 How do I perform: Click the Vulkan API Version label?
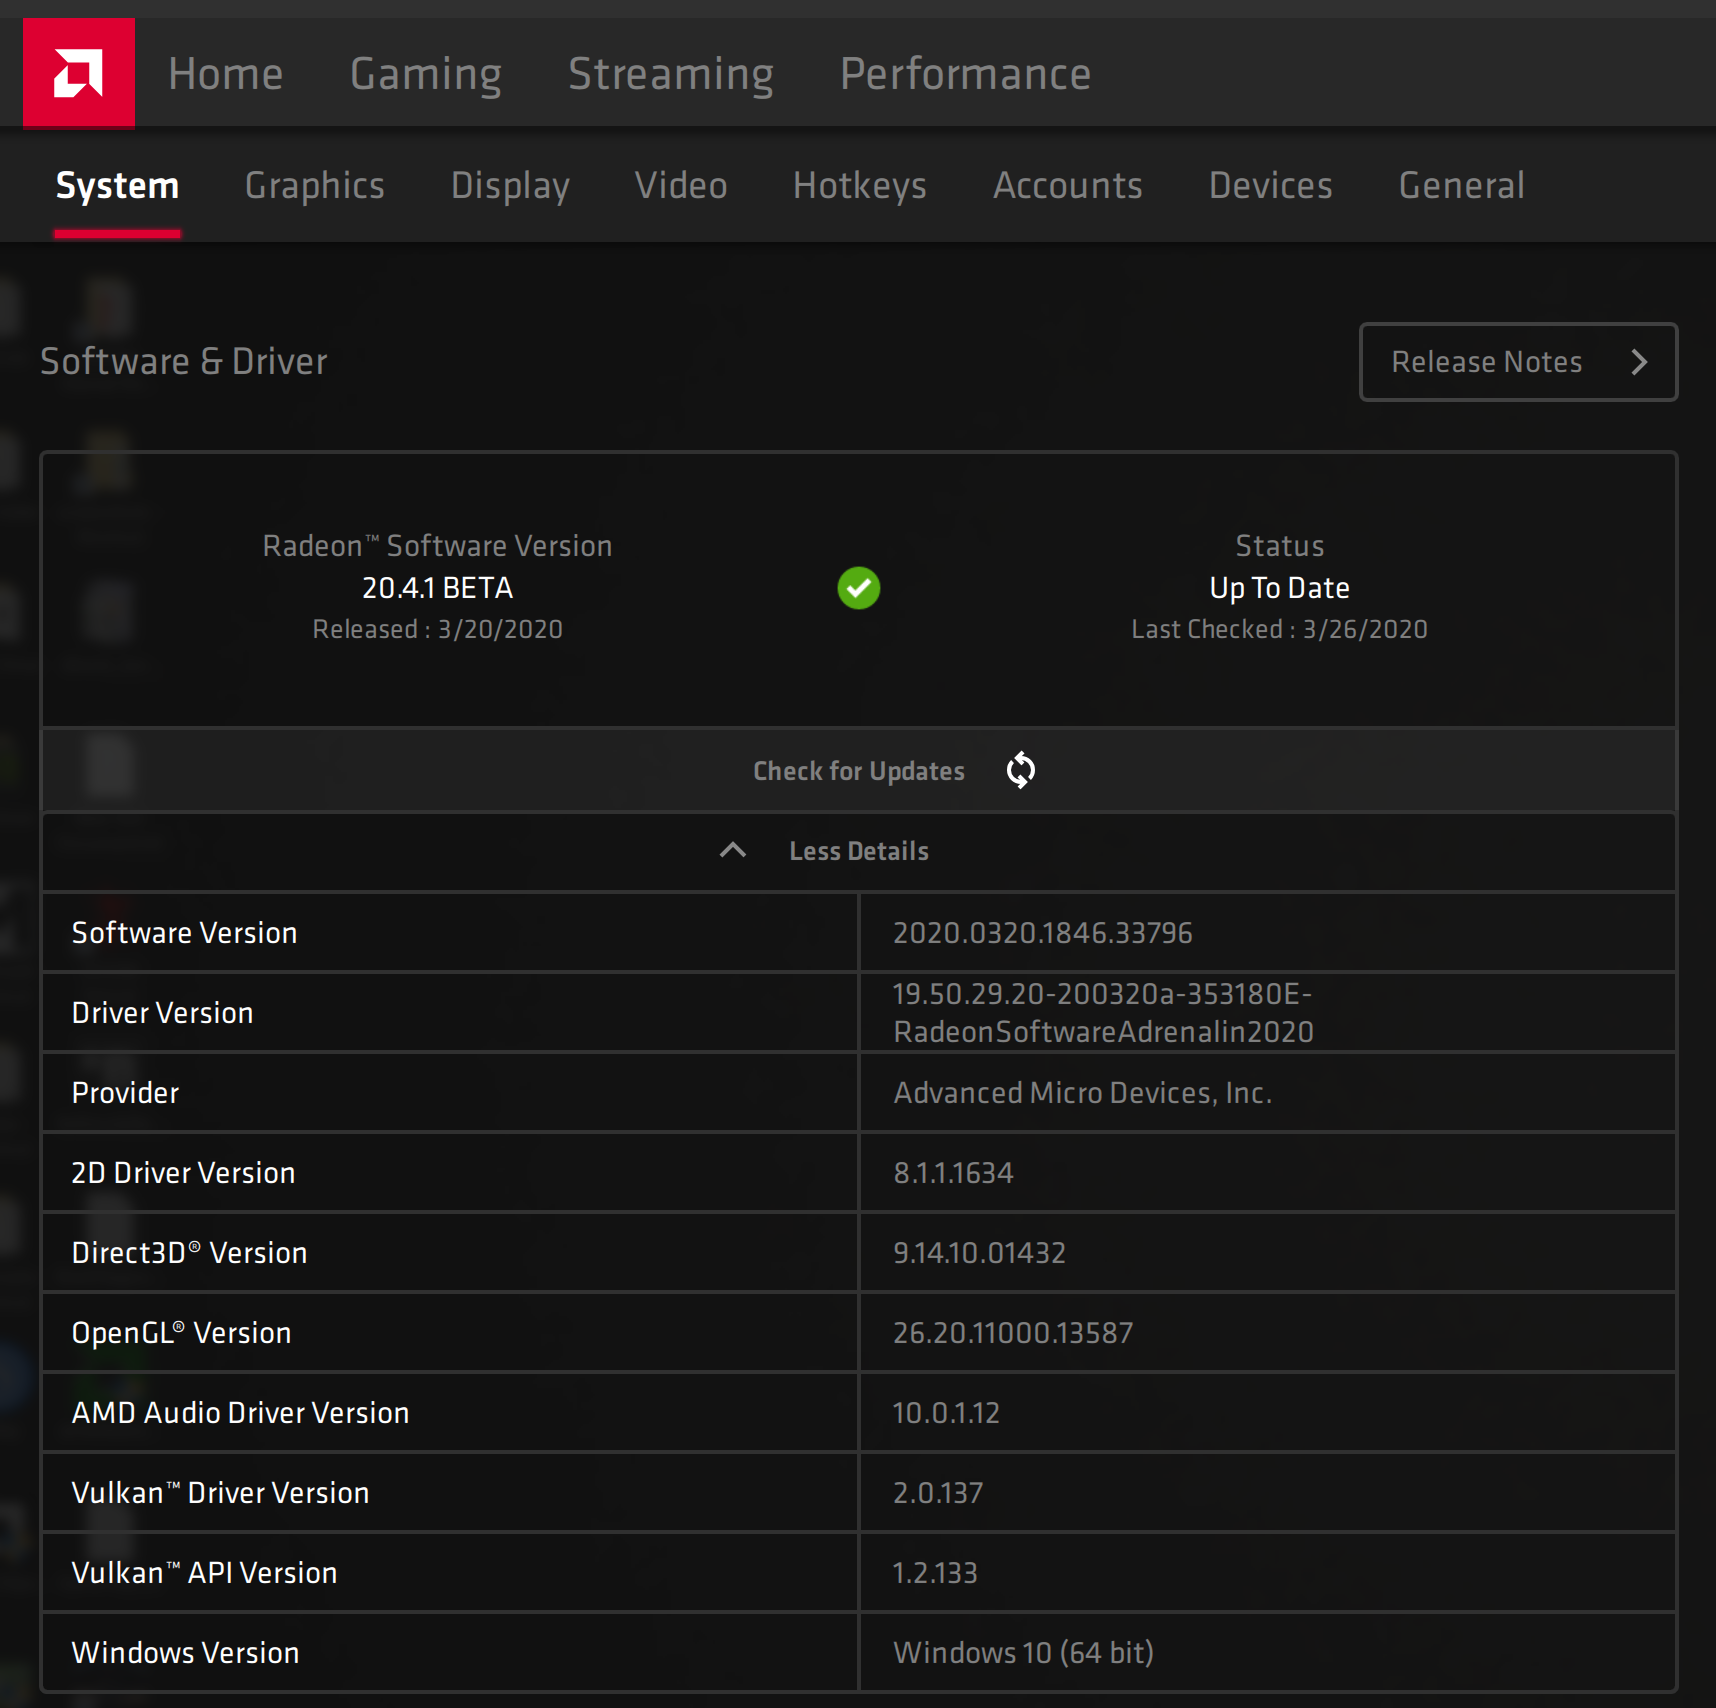pyautogui.click(x=204, y=1573)
